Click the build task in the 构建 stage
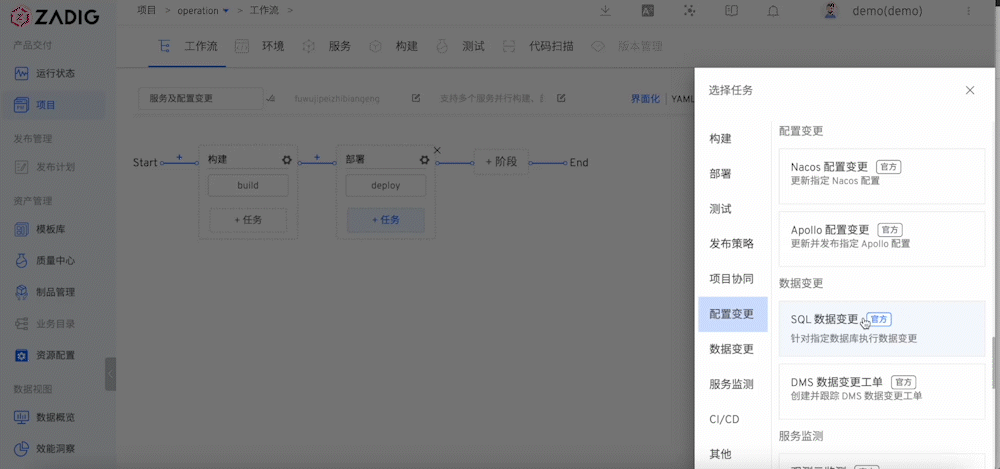 click(x=248, y=186)
